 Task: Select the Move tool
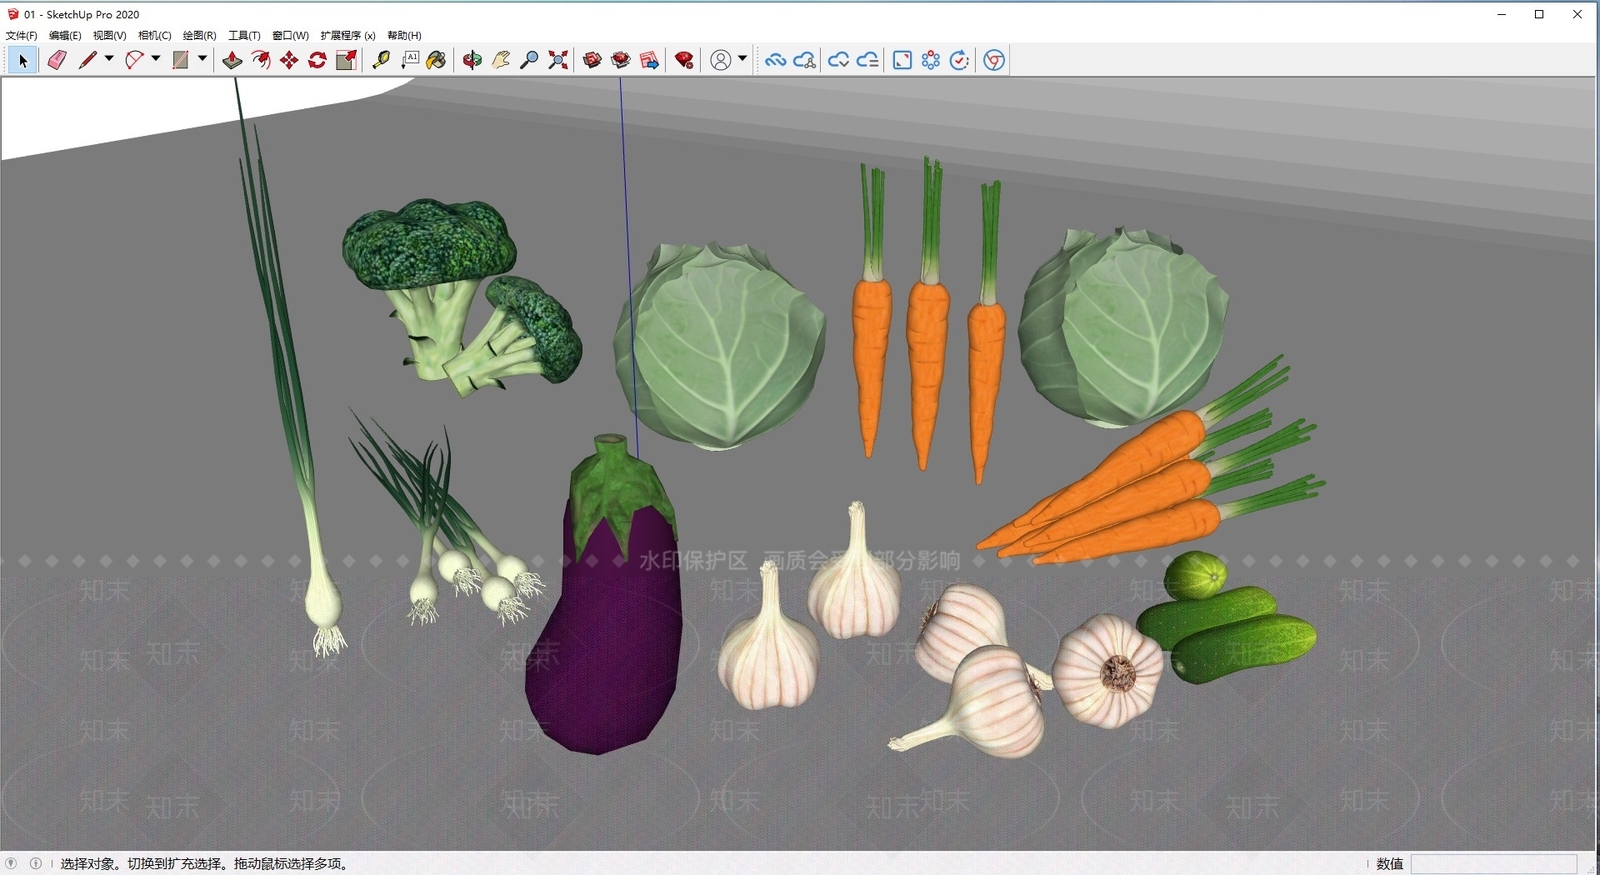click(289, 61)
